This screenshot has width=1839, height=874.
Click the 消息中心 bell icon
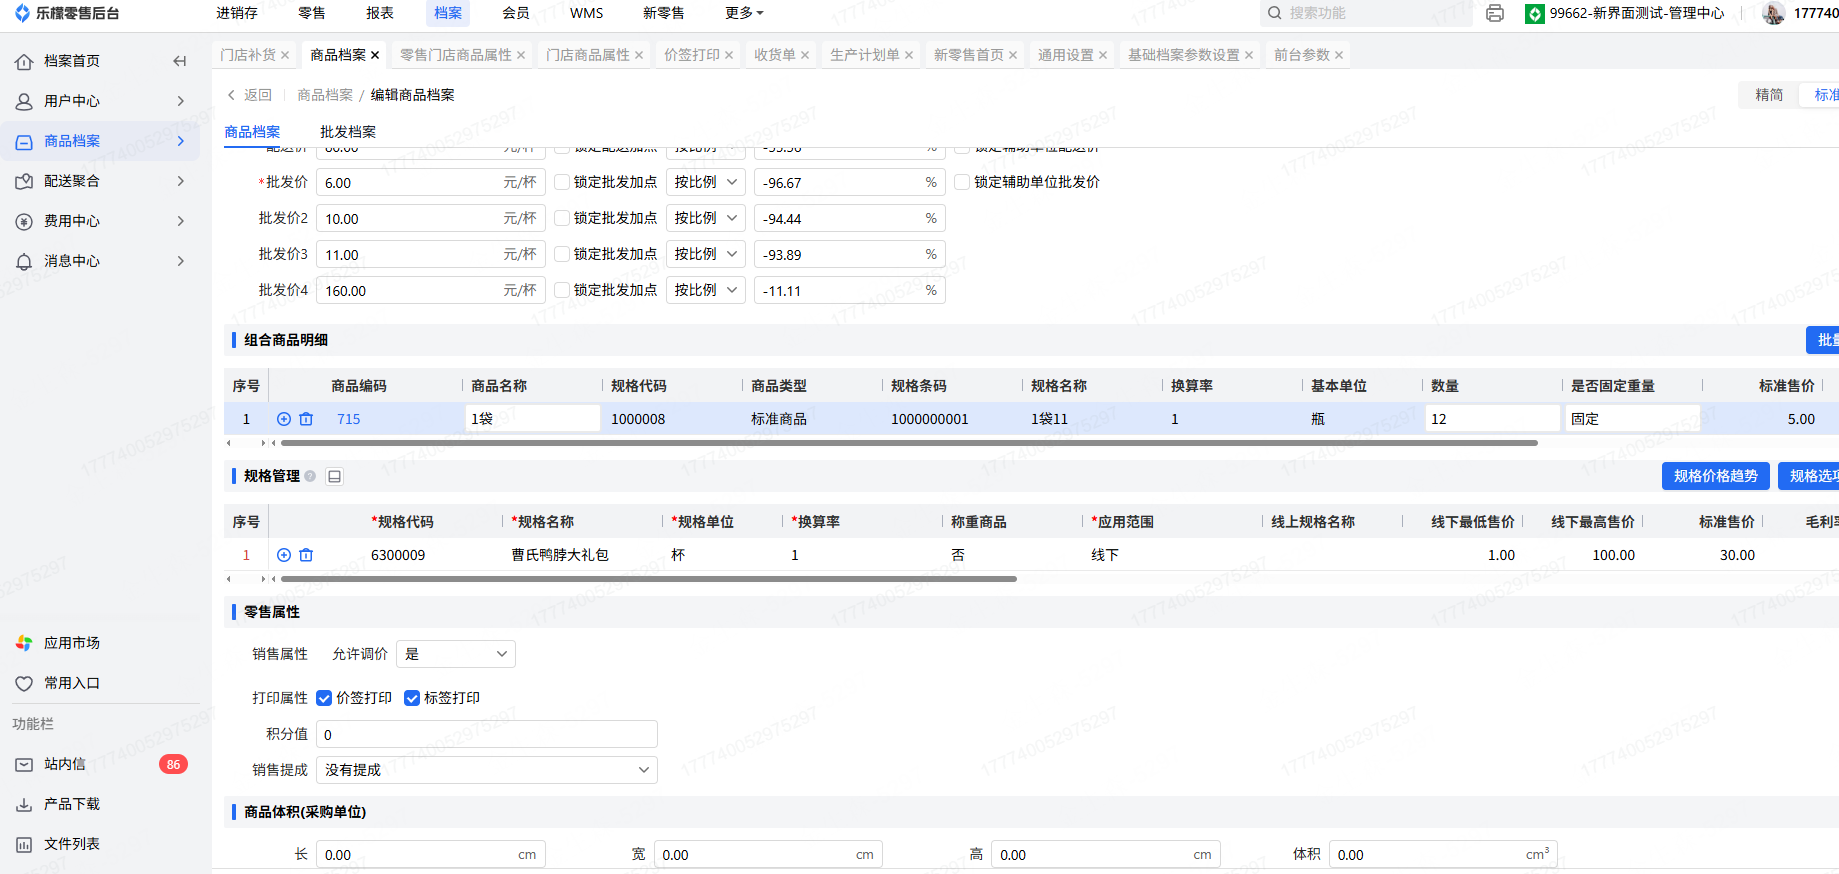click(x=24, y=261)
